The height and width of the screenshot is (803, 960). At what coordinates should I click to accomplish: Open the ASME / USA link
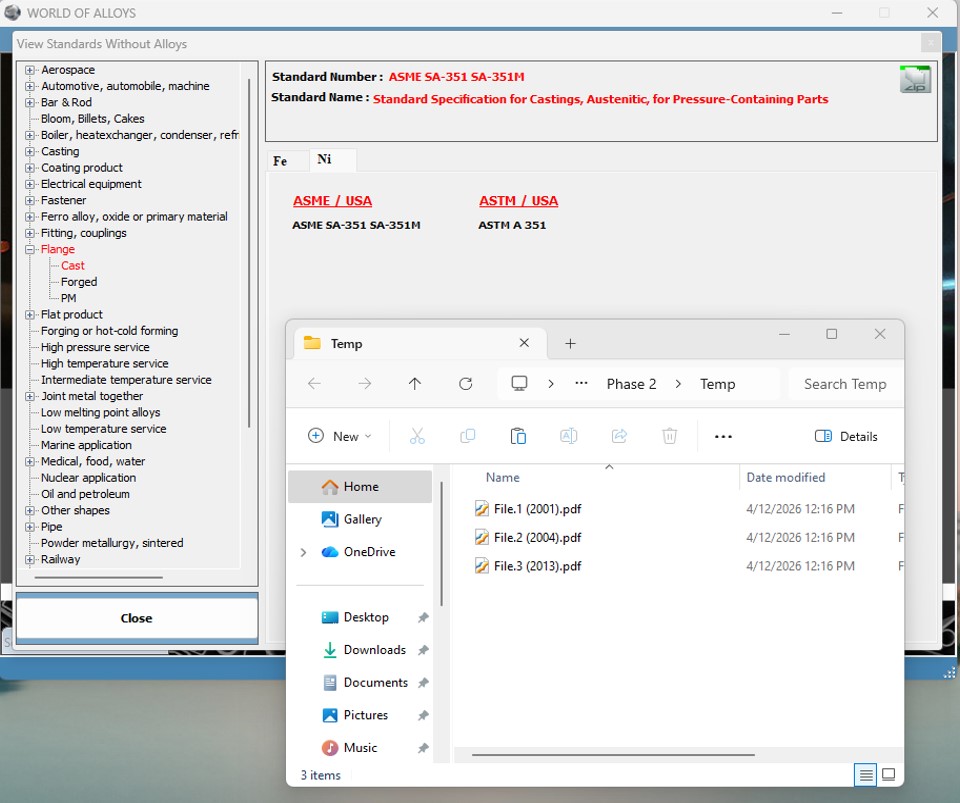pyautogui.click(x=332, y=201)
